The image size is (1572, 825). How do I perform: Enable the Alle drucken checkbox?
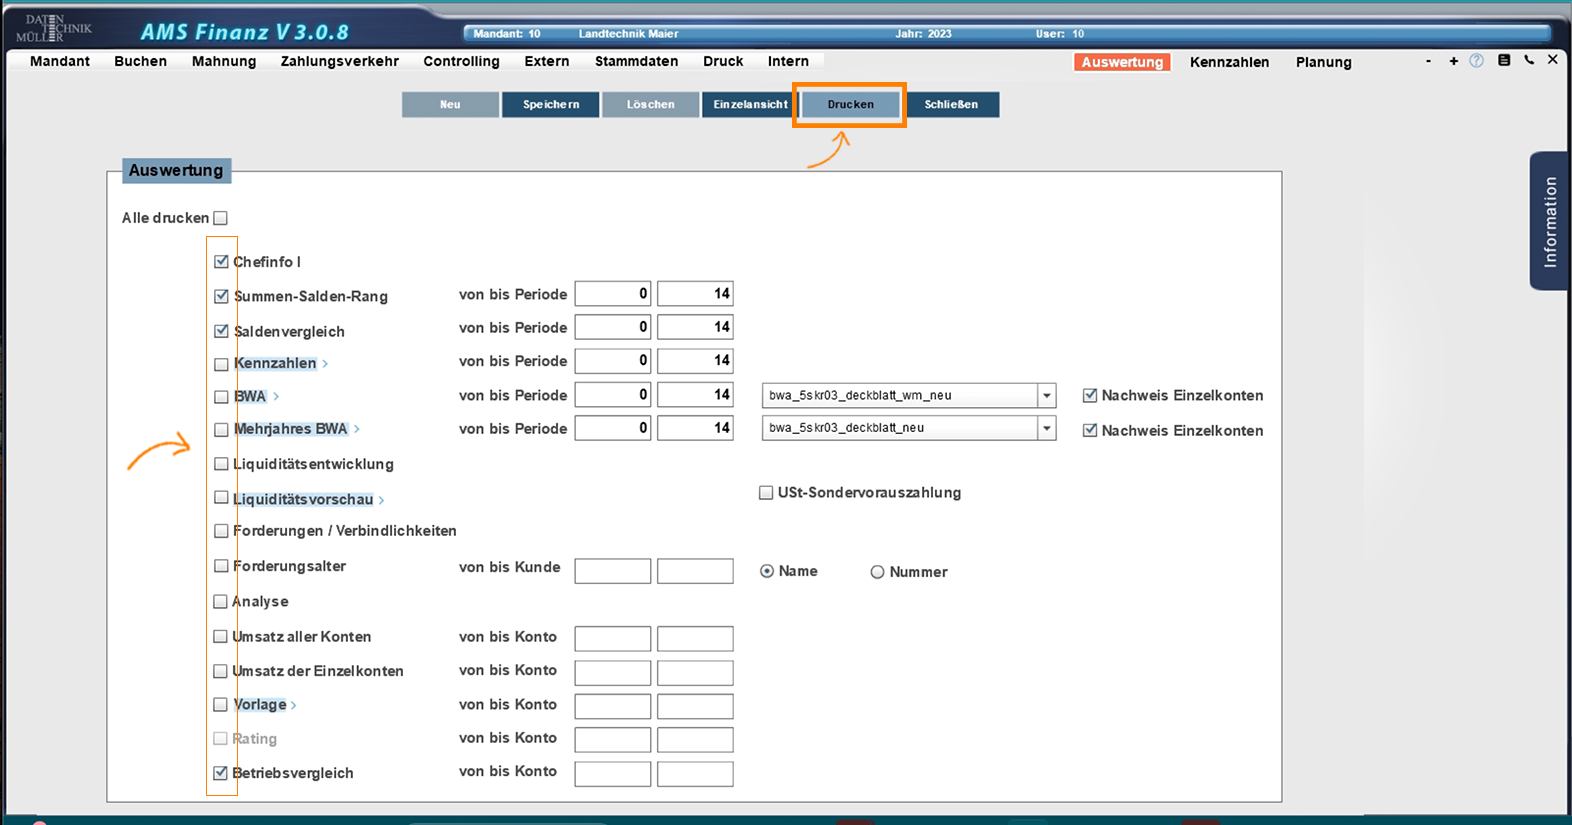(221, 218)
